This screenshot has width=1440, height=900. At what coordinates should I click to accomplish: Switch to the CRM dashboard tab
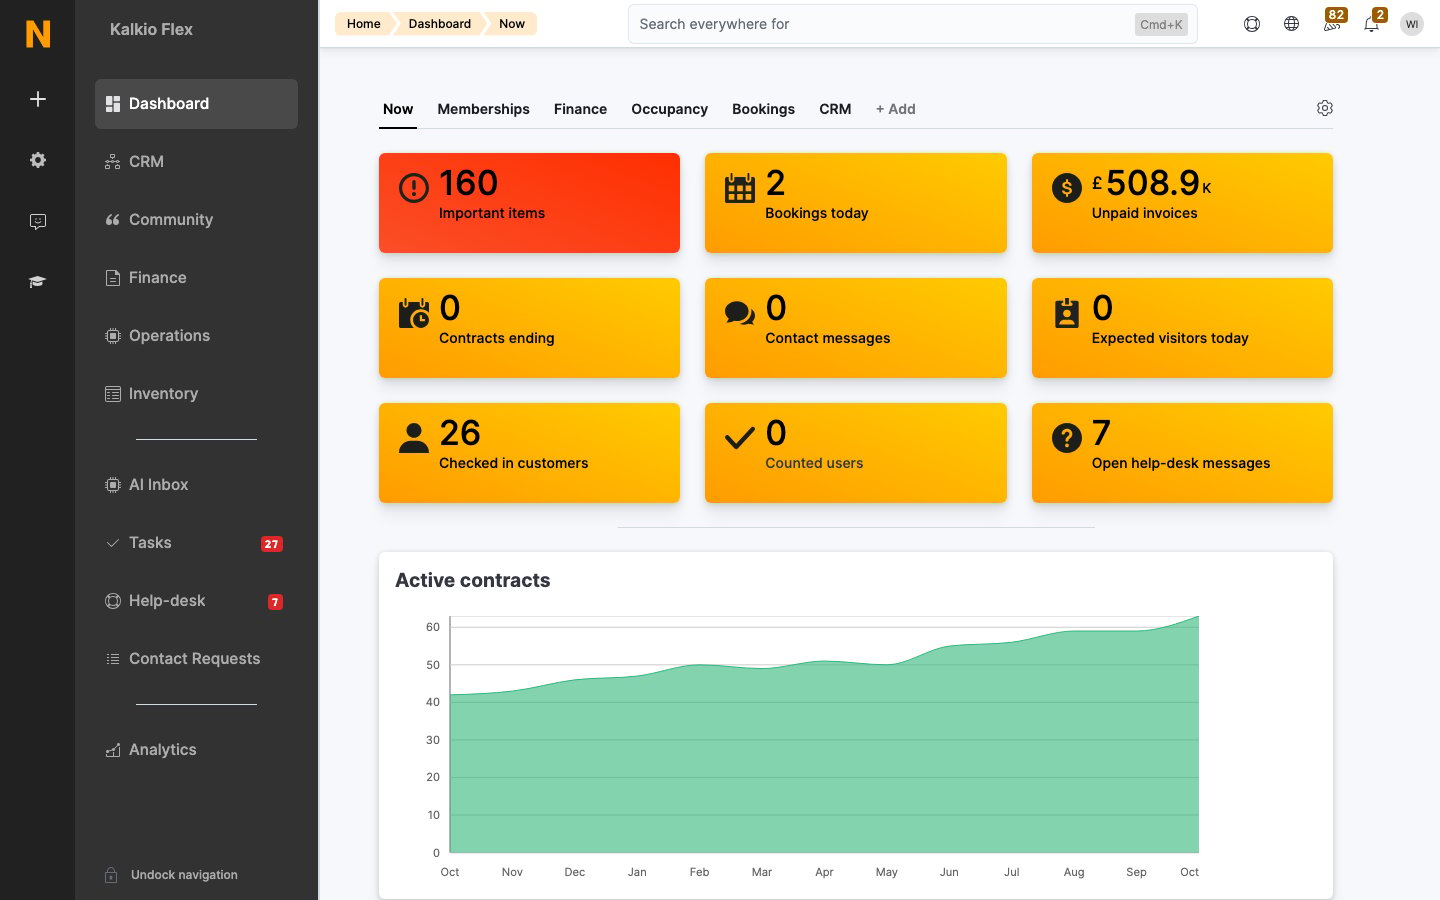pyautogui.click(x=835, y=109)
